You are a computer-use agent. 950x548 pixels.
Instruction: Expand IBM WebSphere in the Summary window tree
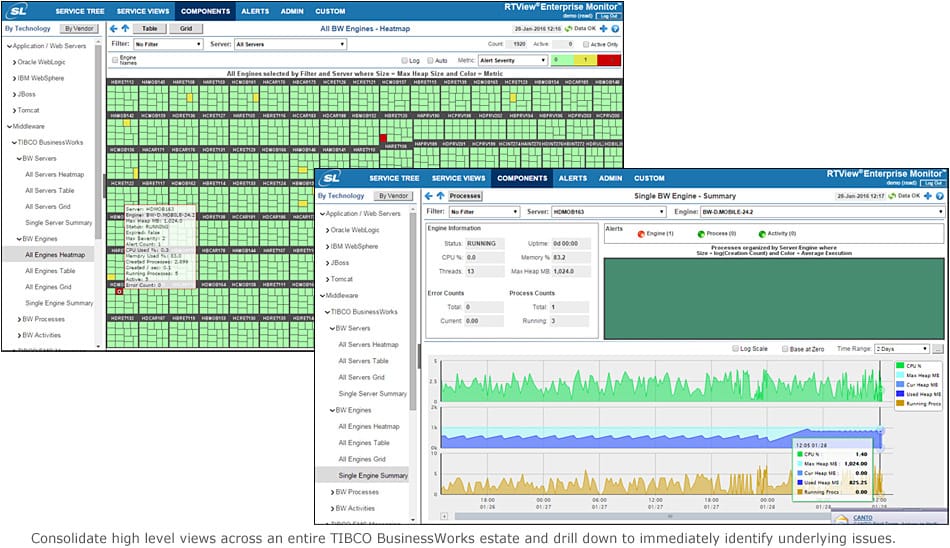pyautogui.click(x=327, y=247)
